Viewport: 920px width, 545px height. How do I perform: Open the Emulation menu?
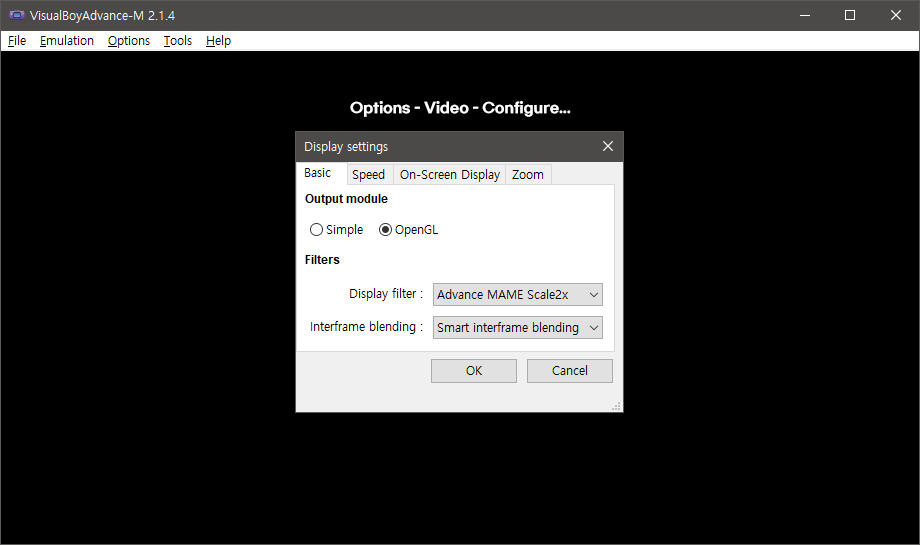[x=67, y=40]
